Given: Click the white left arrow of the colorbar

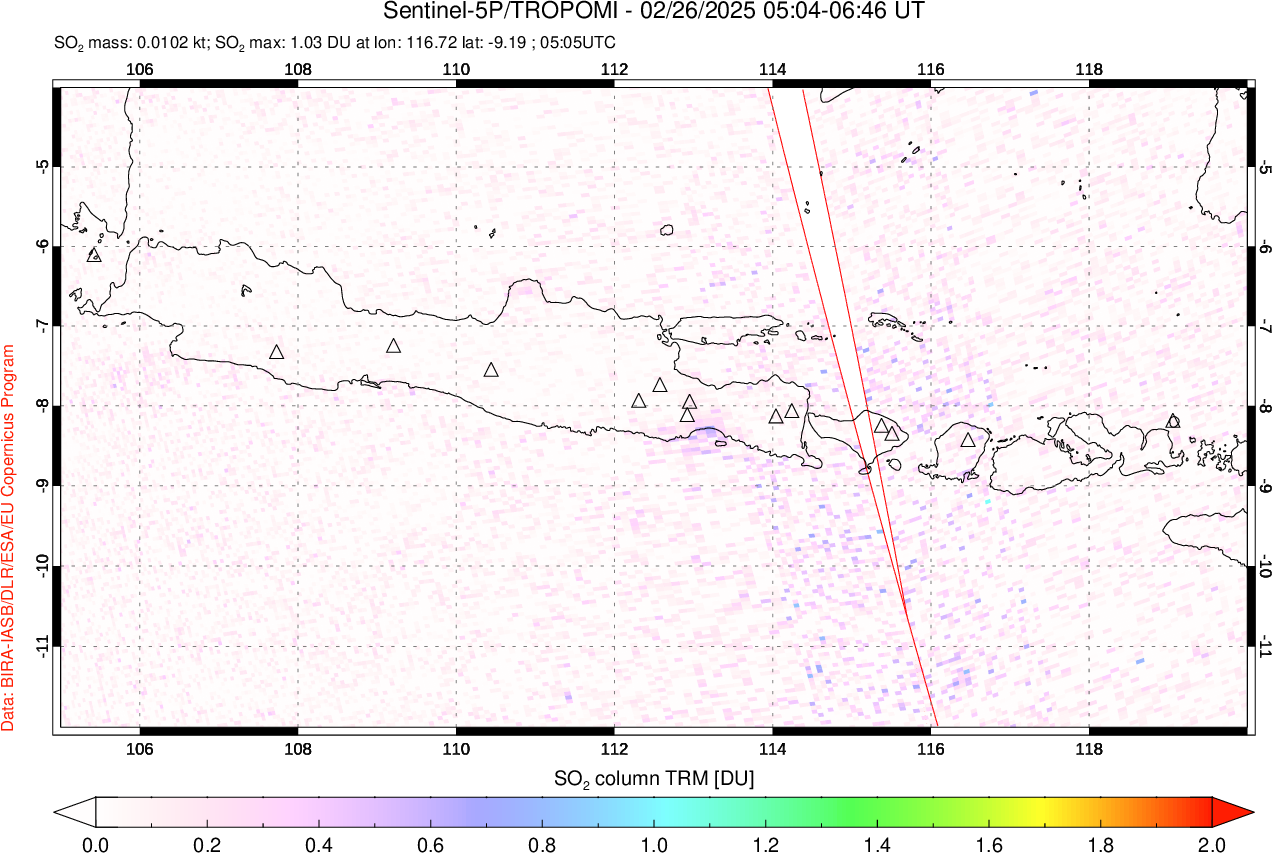Looking at the screenshot, I should 75,811.
